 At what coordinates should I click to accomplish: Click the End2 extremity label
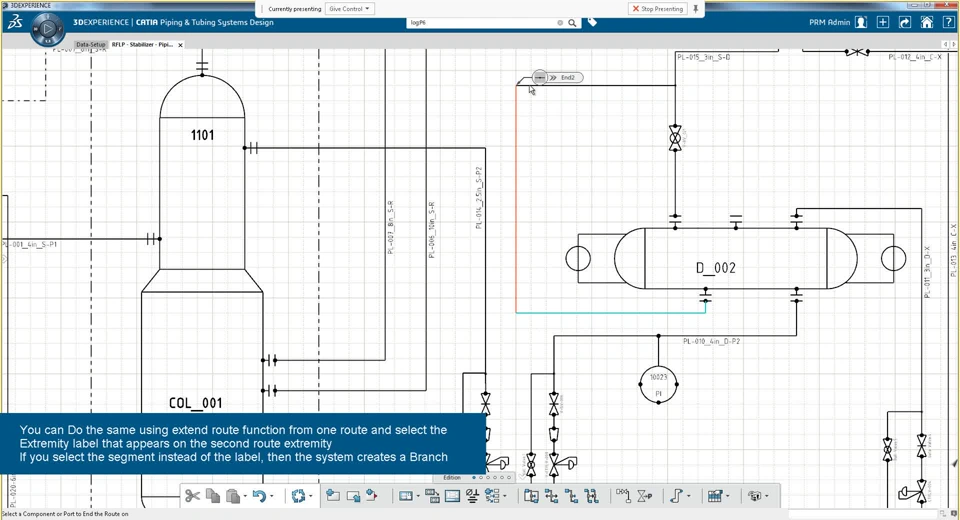click(568, 77)
